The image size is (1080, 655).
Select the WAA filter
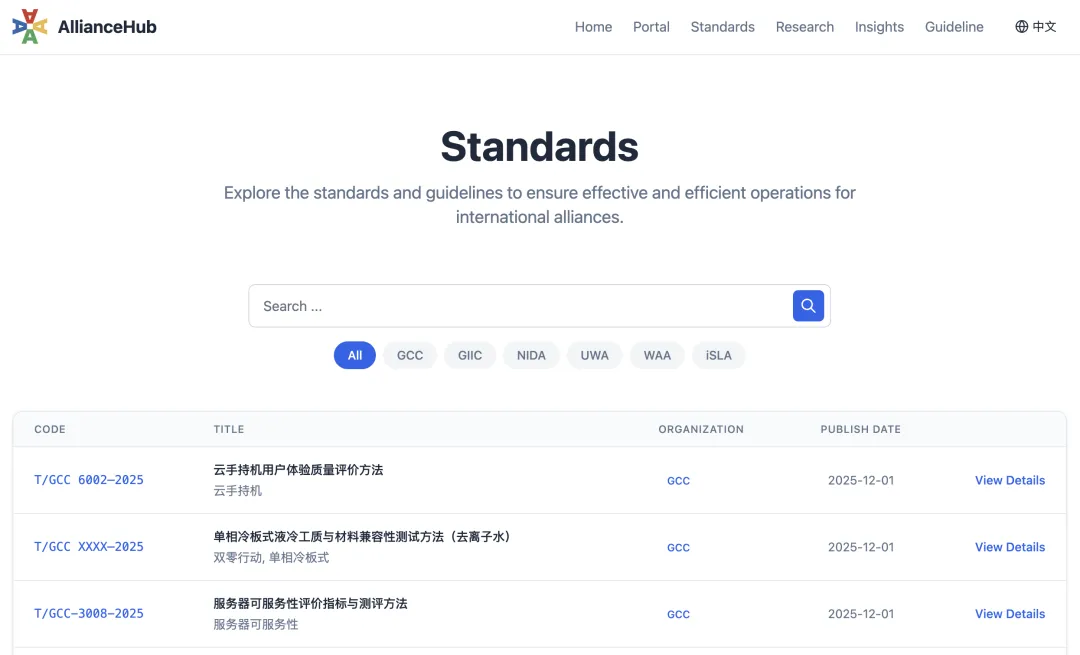click(x=656, y=355)
